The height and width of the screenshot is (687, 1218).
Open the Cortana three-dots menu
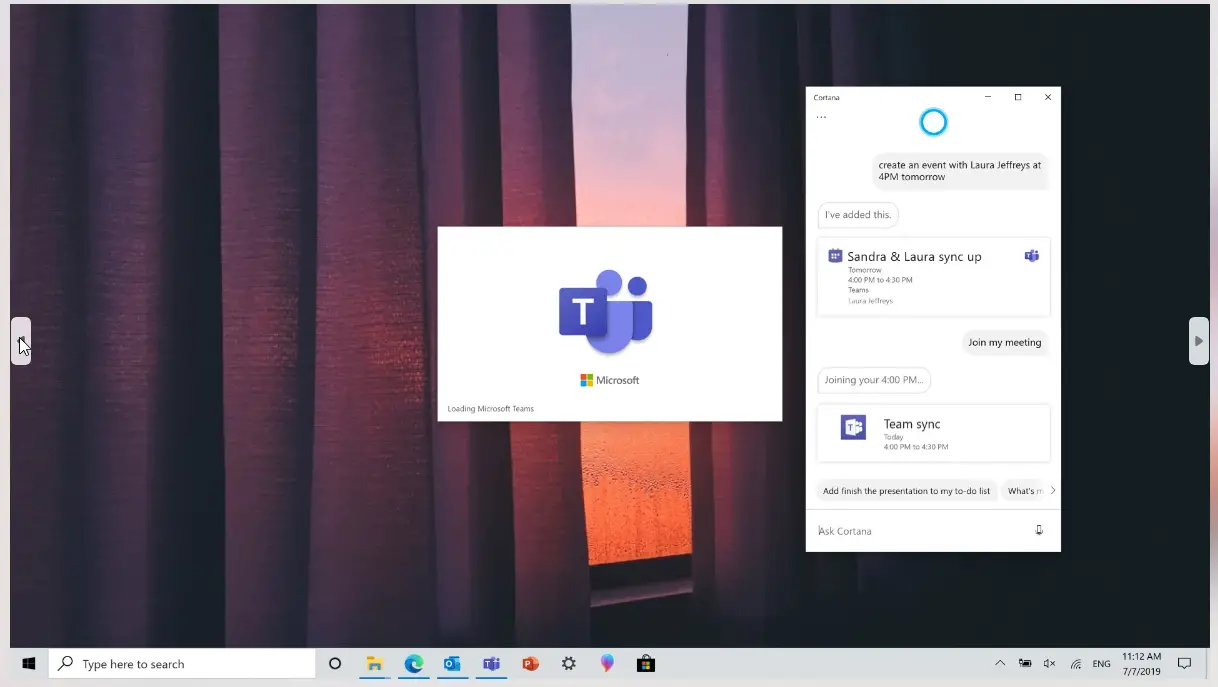[821, 117]
